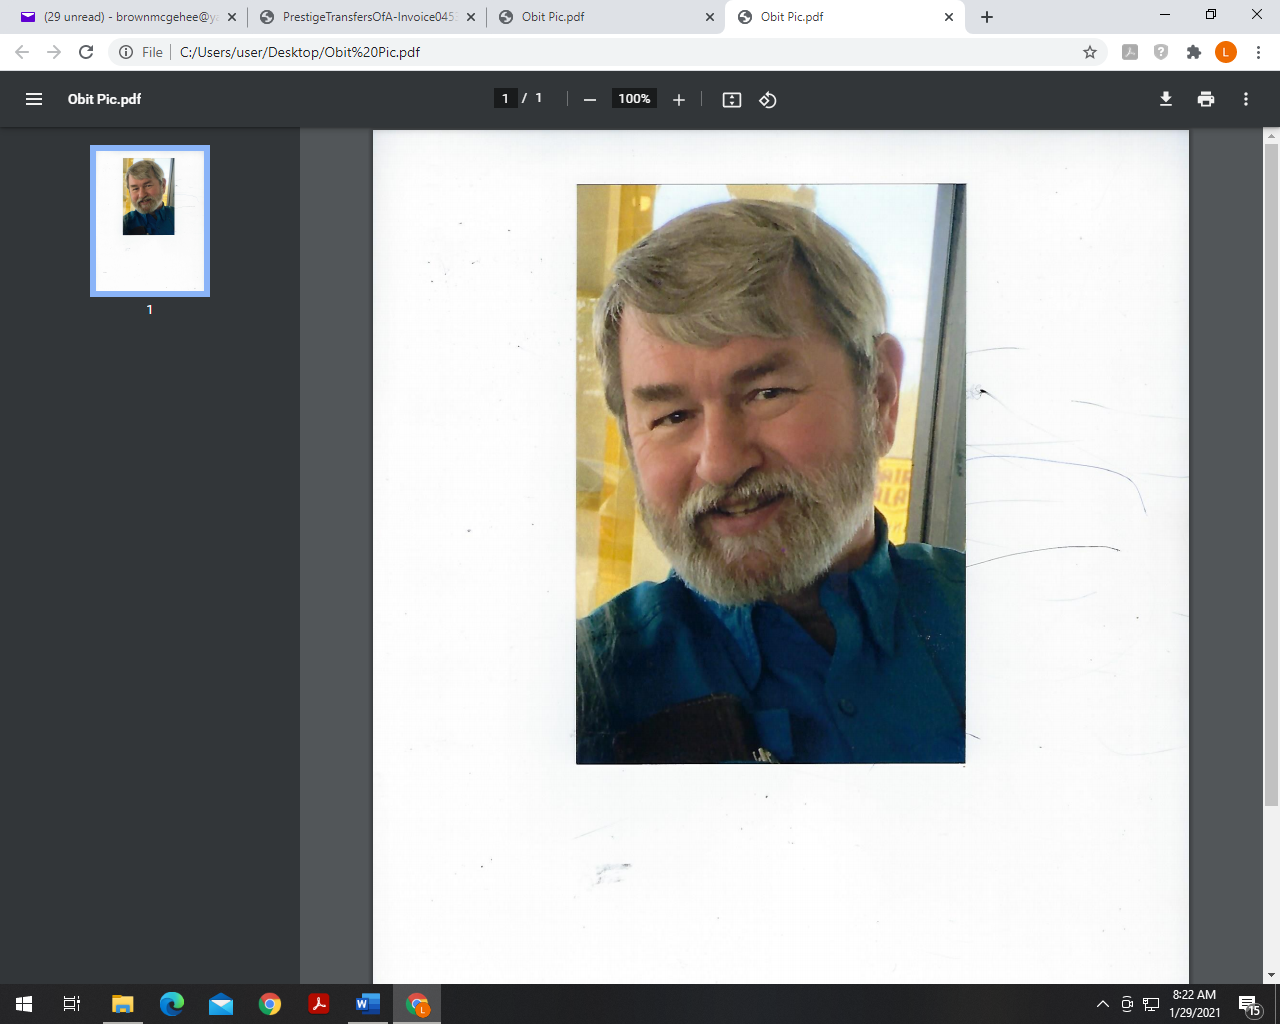Image resolution: width=1280 pixels, height=1024 pixels.
Task: Open Chrome's three-dot main menu
Action: pos(1258,52)
